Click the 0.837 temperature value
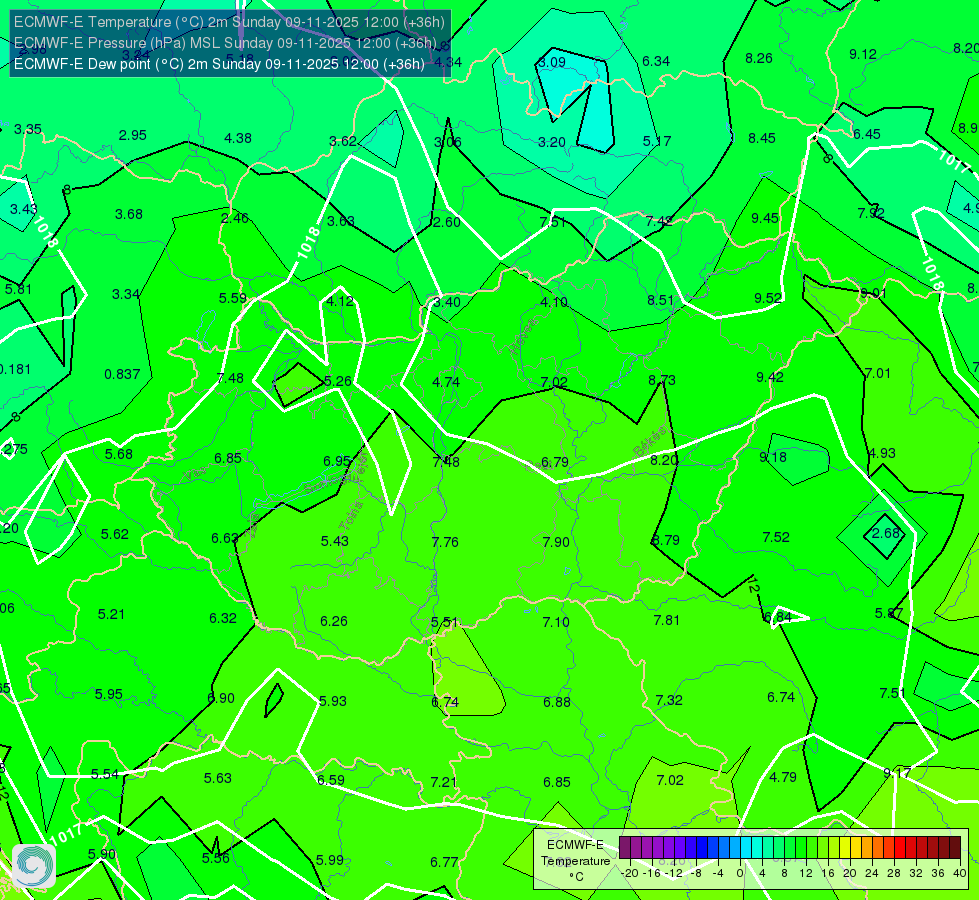979x900 pixels. (122, 374)
